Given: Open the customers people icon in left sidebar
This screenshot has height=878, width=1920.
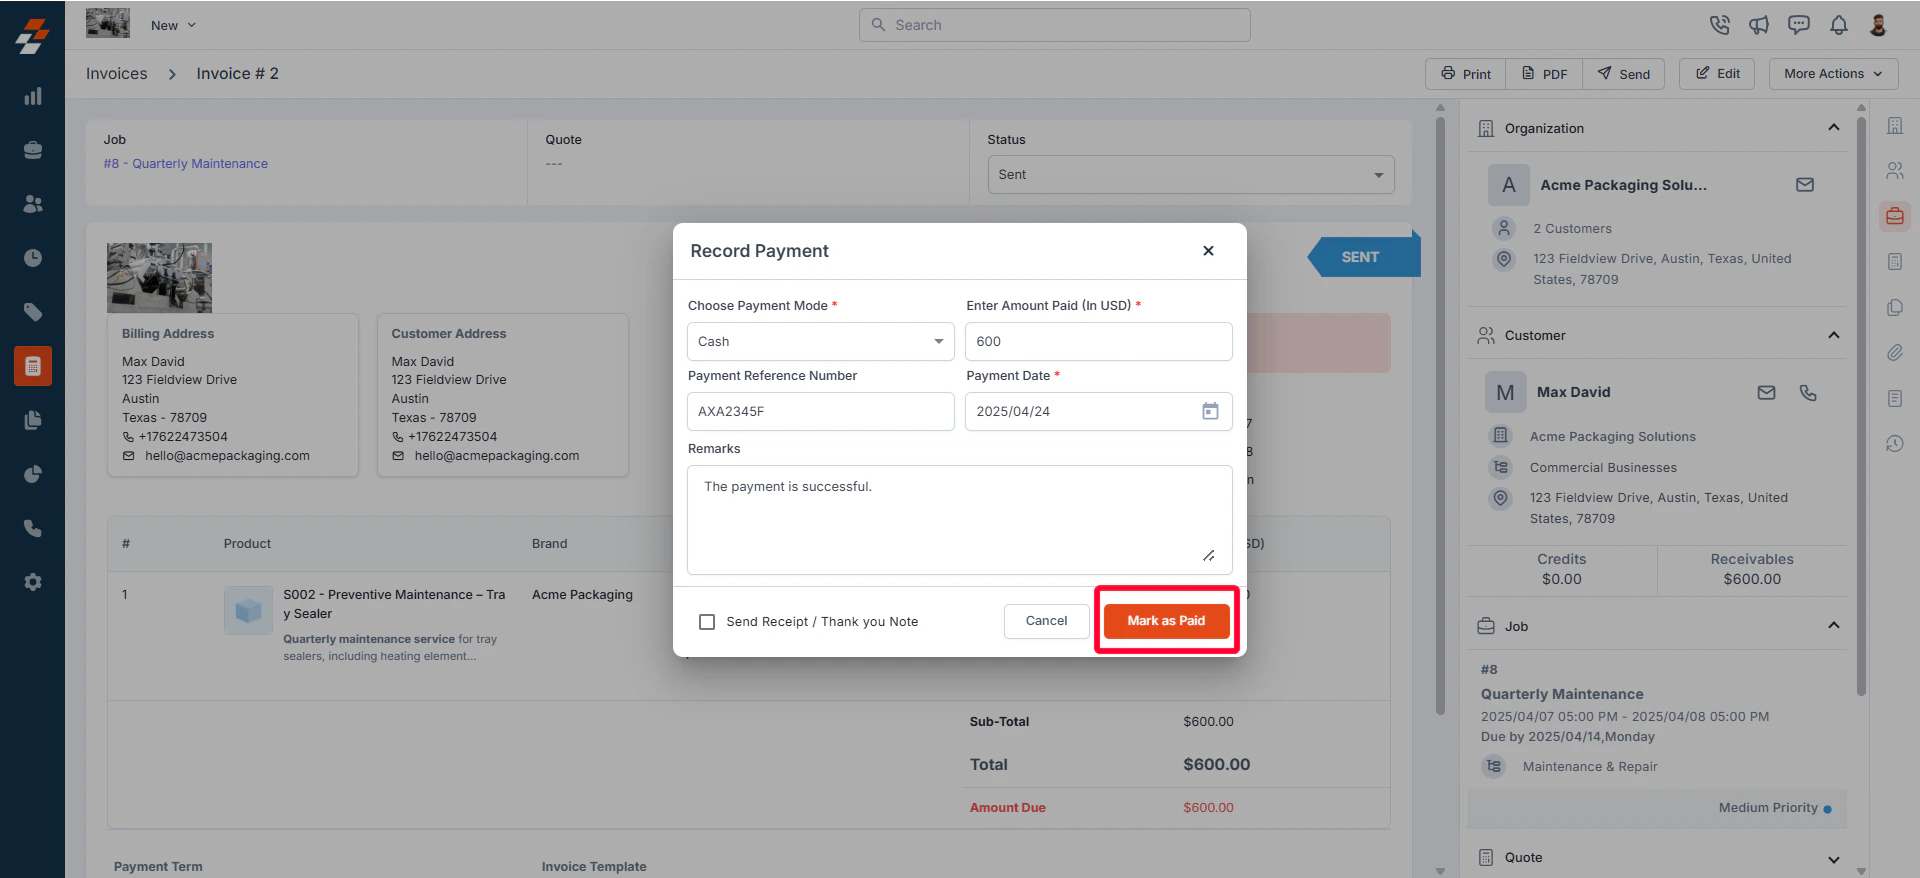Looking at the screenshot, I should (33, 204).
